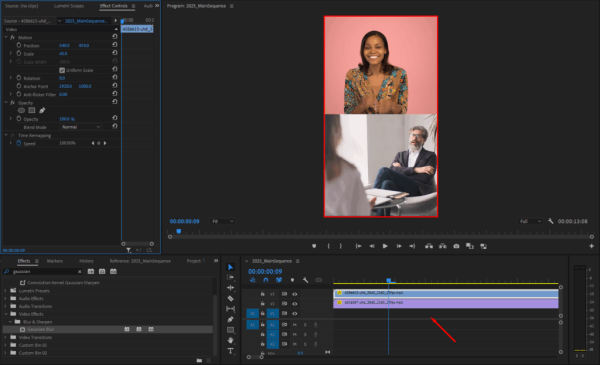This screenshot has width=600, height=365.
Task: Play the sequence in Program monitor
Action: pos(385,246)
